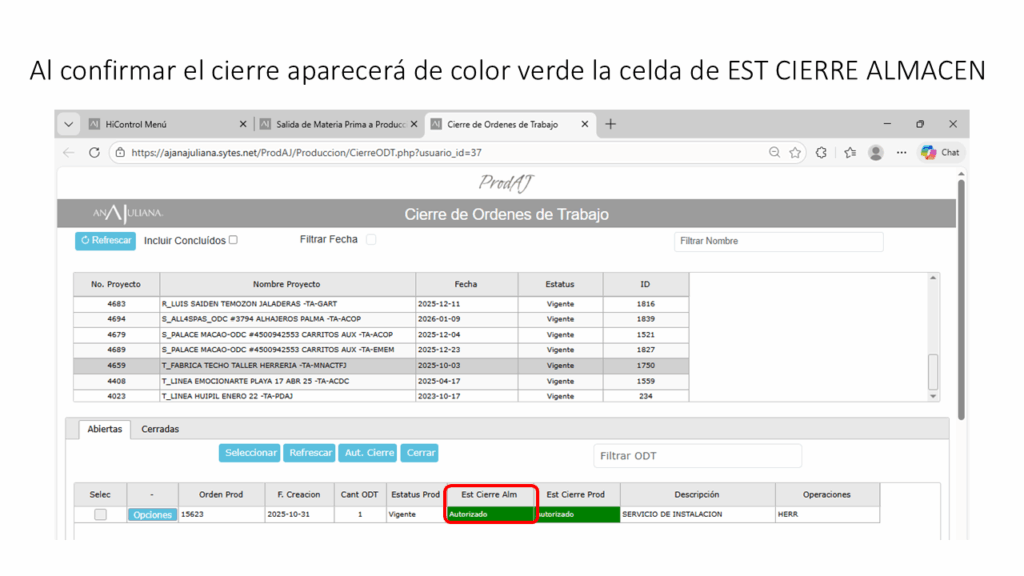The width and height of the screenshot is (1024, 576).
Task: Open the browser extensions icon
Action: tap(822, 153)
